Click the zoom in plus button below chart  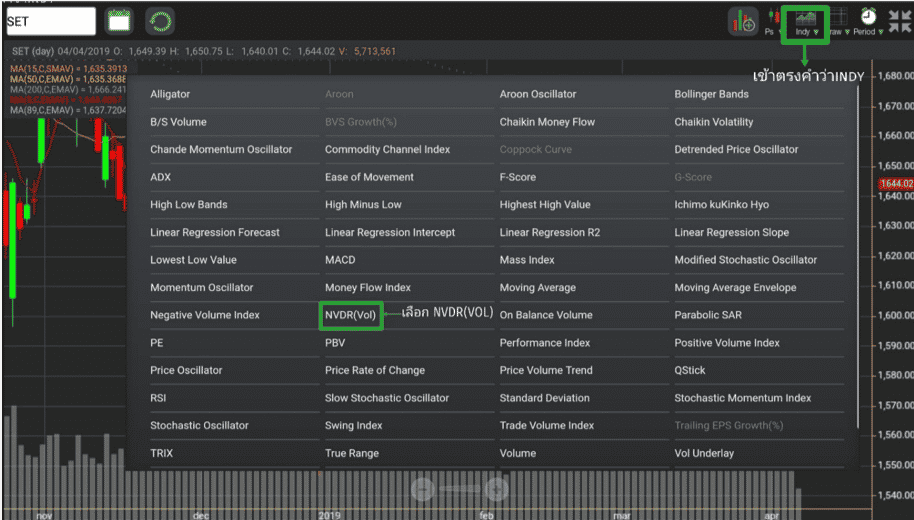496,489
